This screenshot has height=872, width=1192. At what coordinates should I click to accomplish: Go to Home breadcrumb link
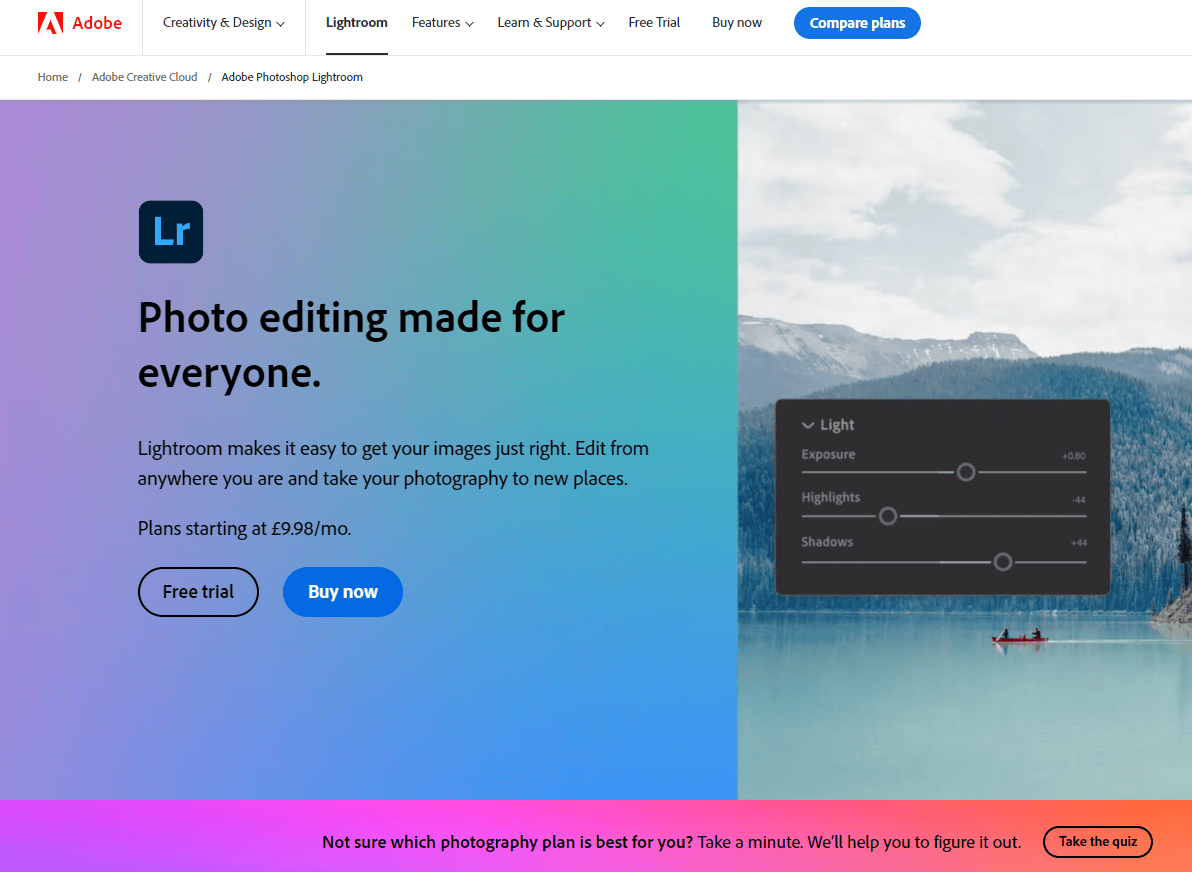tap(53, 77)
